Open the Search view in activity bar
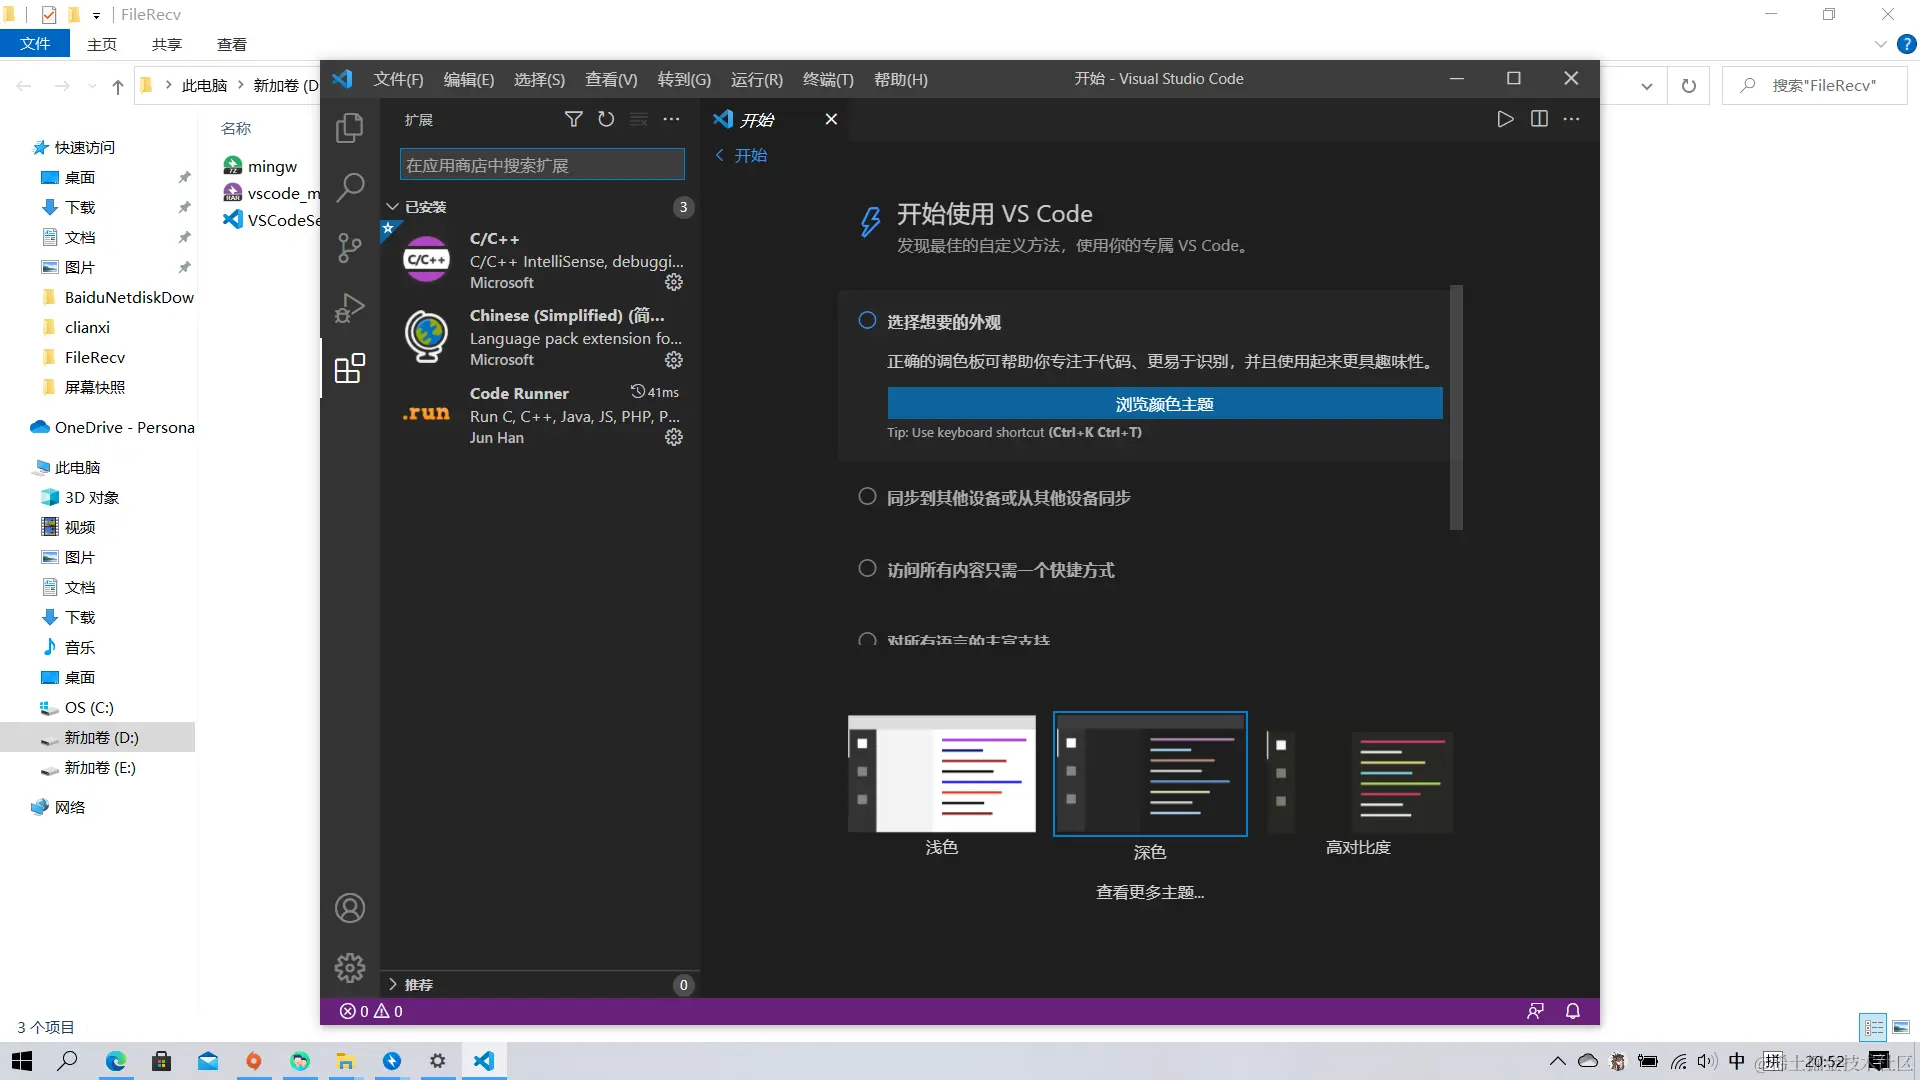 (349, 187)
